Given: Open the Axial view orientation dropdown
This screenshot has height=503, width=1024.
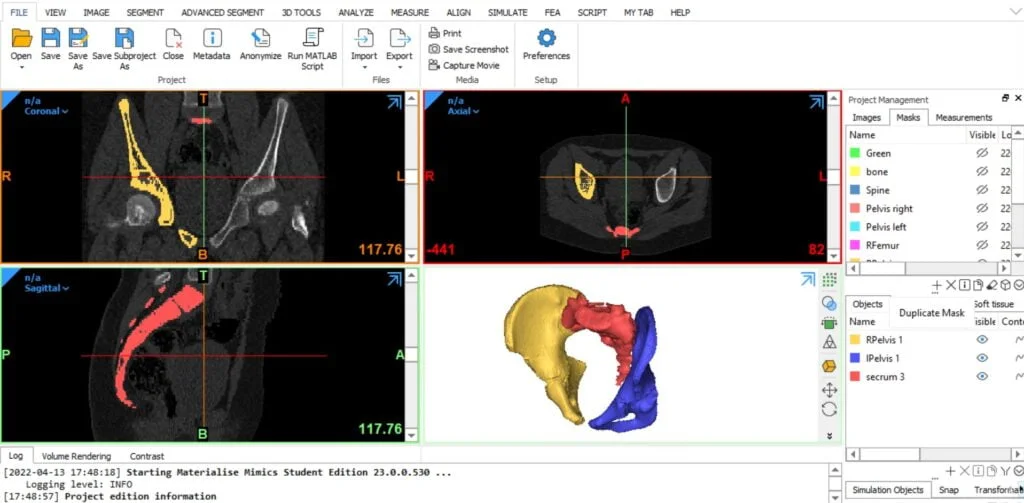Looking at the screenshot, I should point(463,111).
